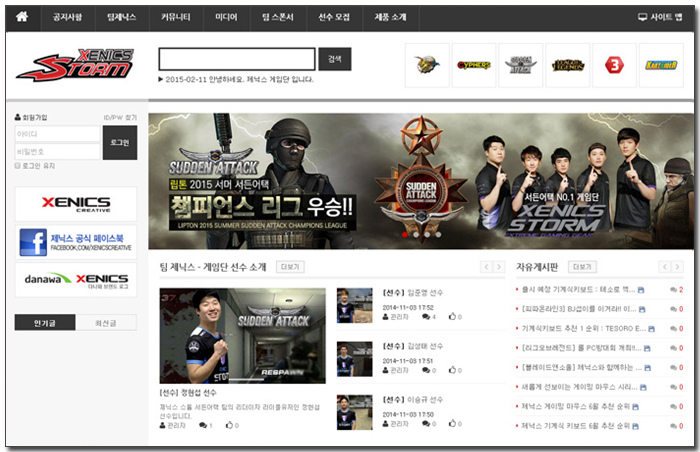Focus the 비밀번호 input field

click(x=58, y=152)
